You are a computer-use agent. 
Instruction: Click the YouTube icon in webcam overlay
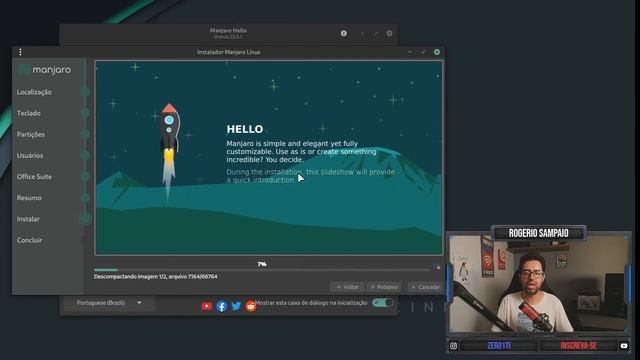(624, 346)
